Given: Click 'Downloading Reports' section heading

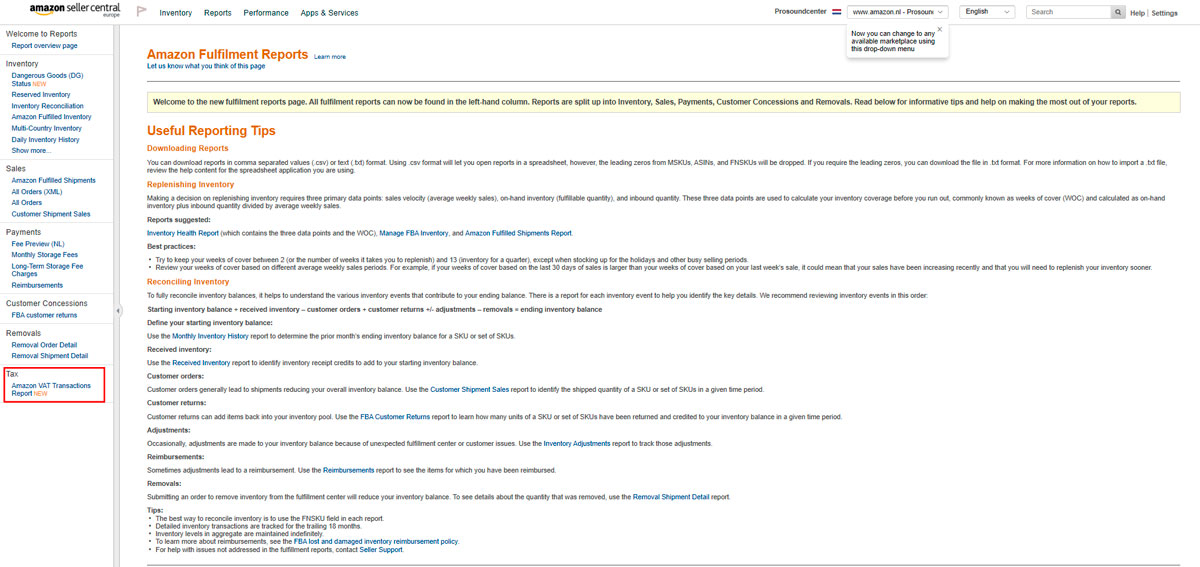Looking at the screenshot, I should click(x=187, y=148).
